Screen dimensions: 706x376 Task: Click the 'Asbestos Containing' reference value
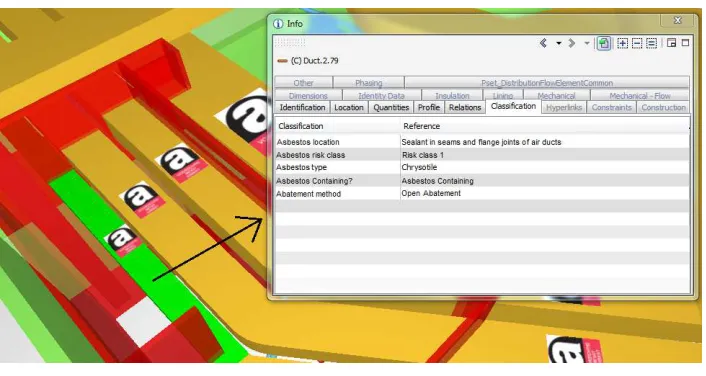437,181
